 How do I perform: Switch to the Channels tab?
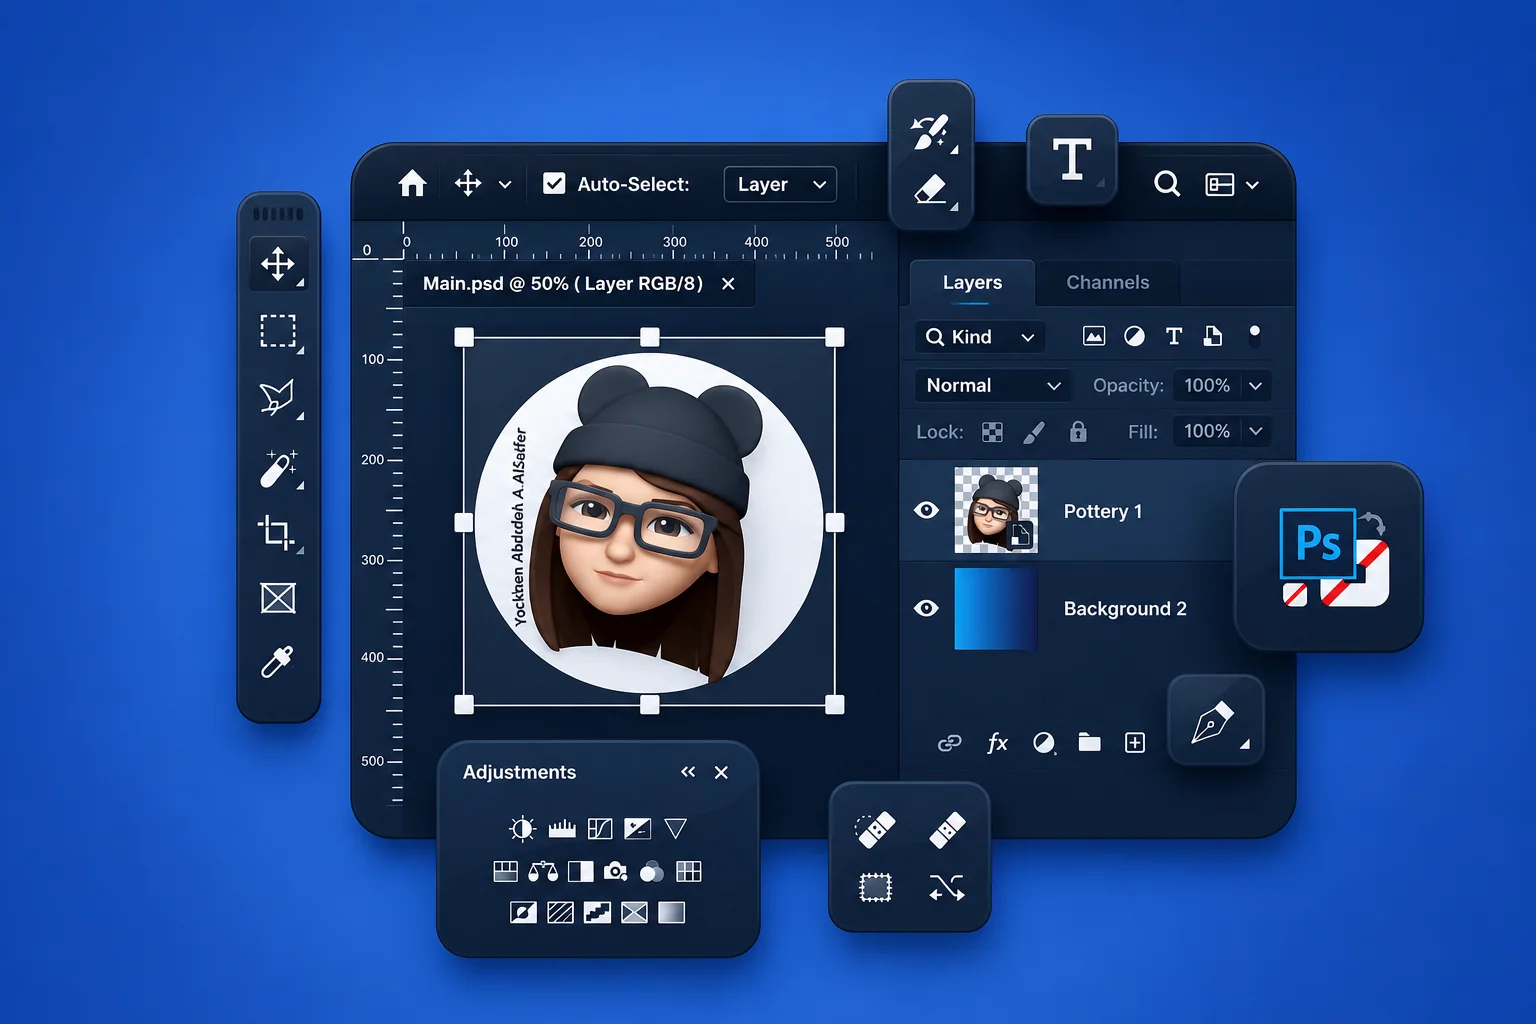click(1108, 283)
